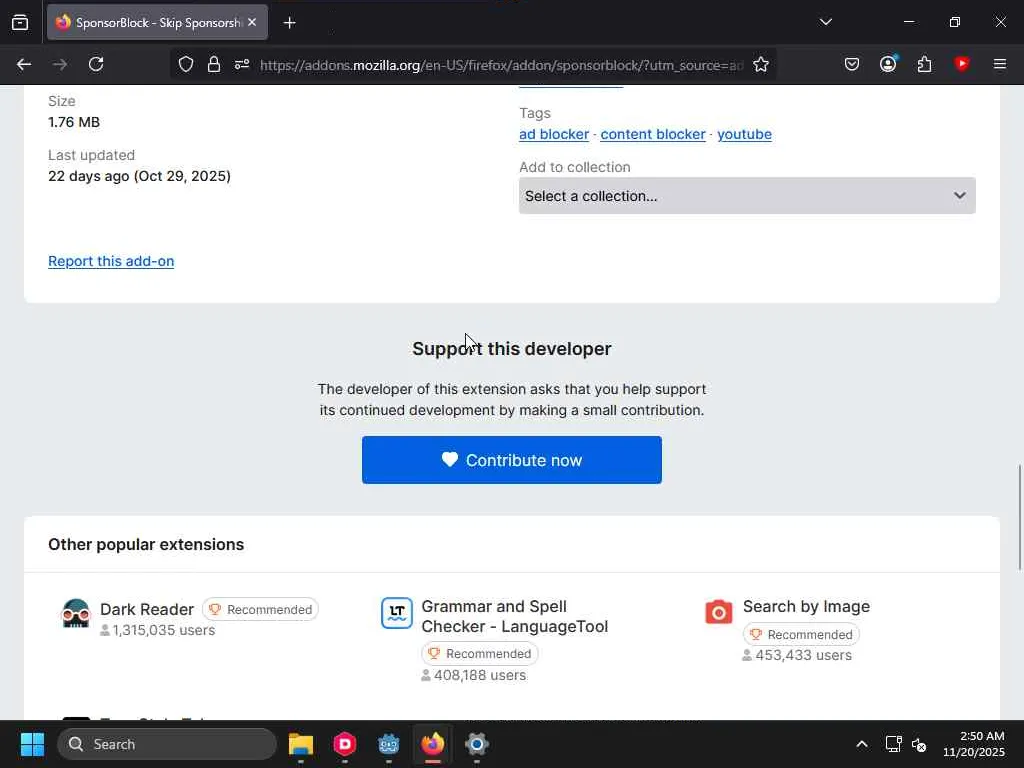
Task: Select the '1.76 MB' size value
Action: pos(74,122)
